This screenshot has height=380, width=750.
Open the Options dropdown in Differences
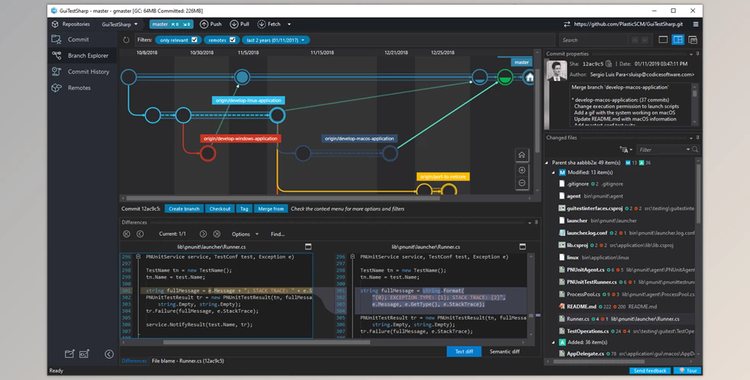click(x=245, y=234)
